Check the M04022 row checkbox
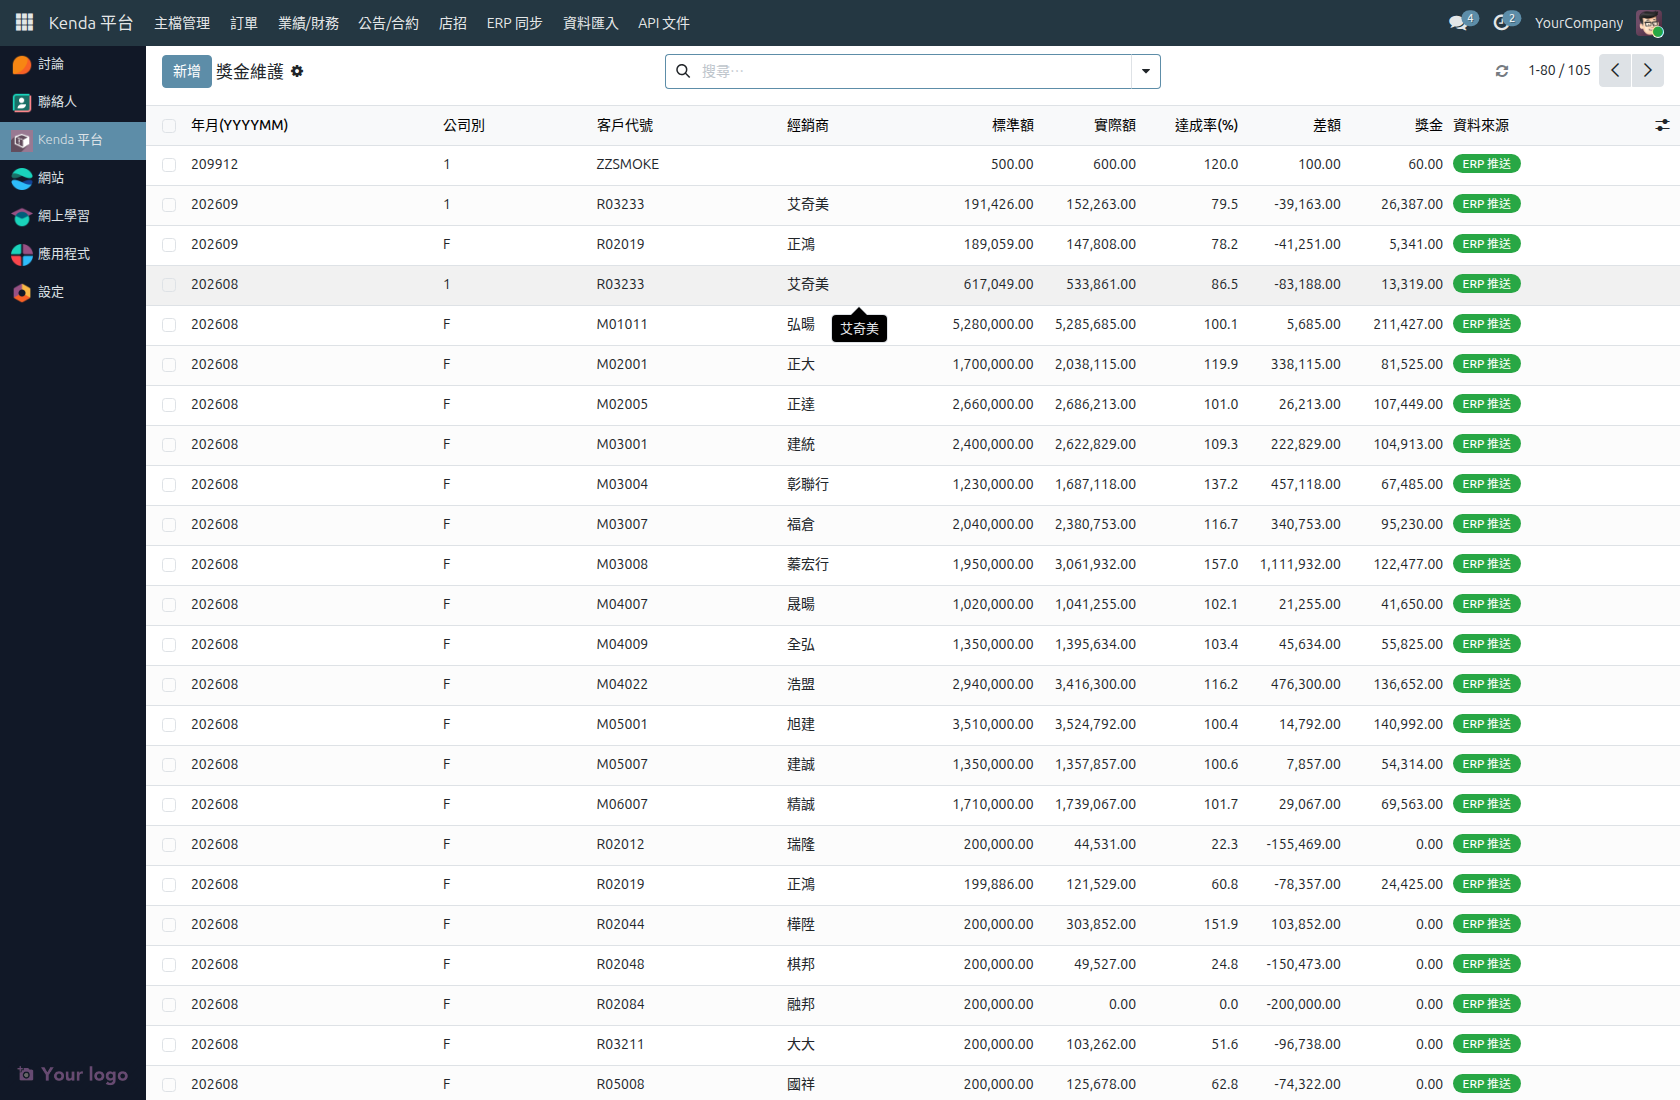1680x1100 pixels. coord(169,685)
